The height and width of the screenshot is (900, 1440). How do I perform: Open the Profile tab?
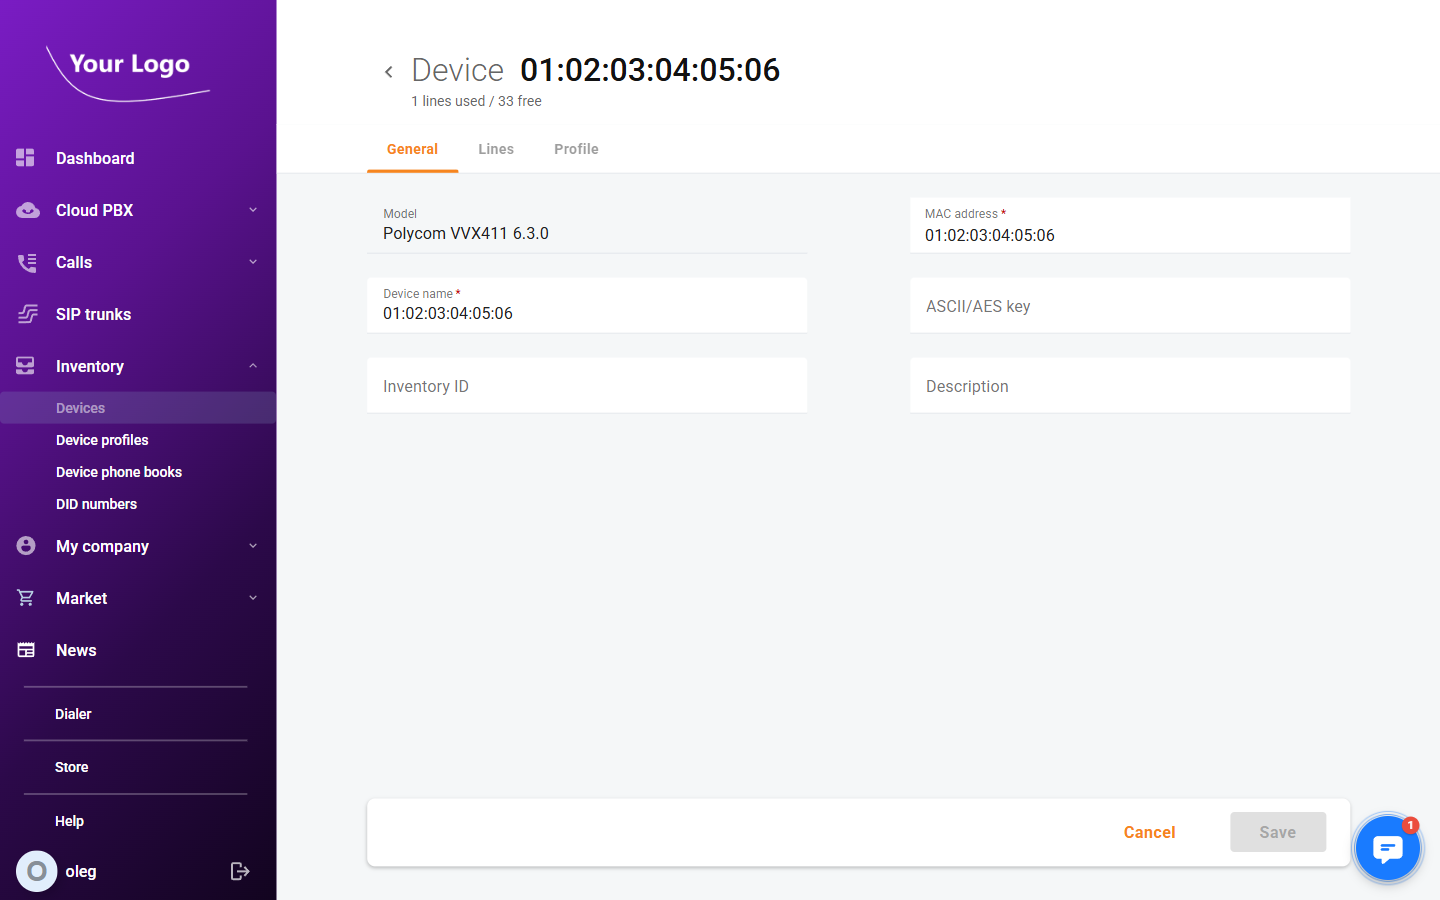tap(576, 148)
